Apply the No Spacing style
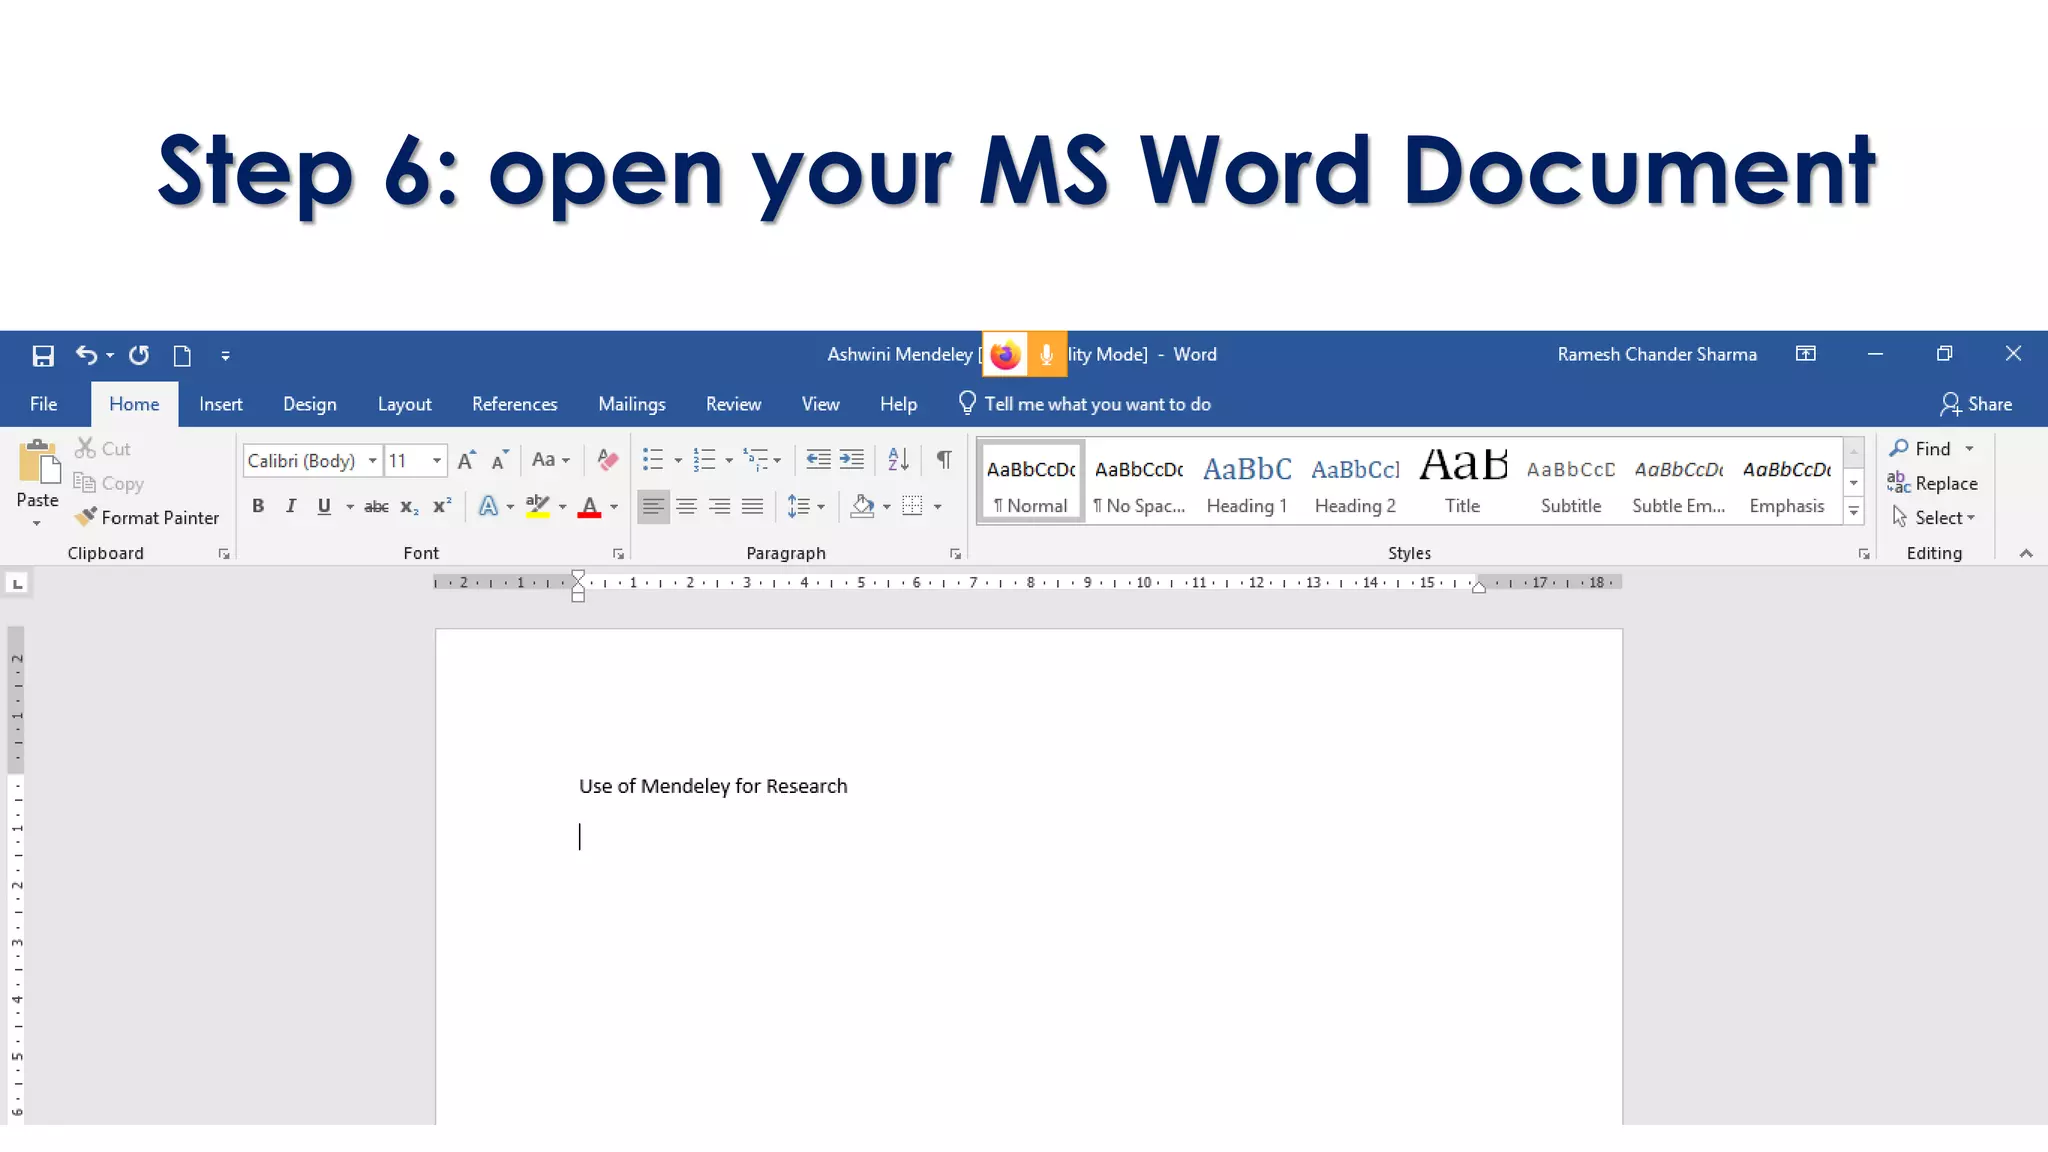Screen dimensions: 2048x1152 (1139, 482)
